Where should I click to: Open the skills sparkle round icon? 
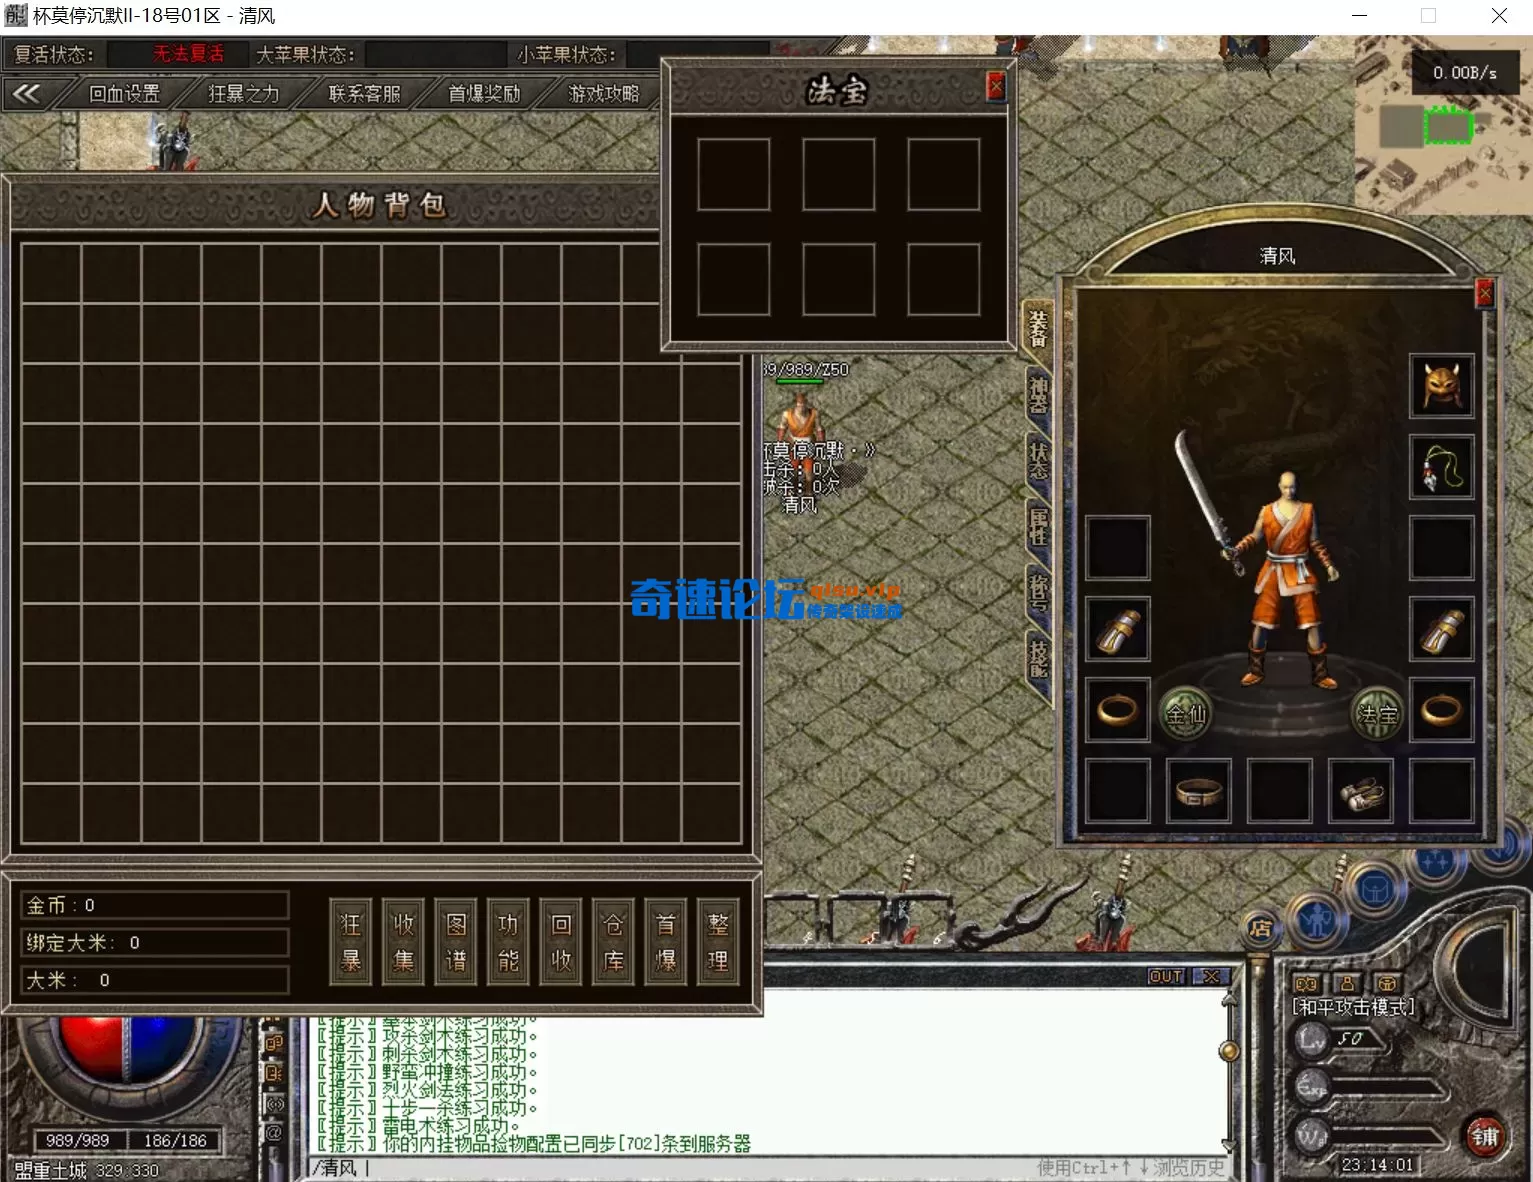(1434, 862)
